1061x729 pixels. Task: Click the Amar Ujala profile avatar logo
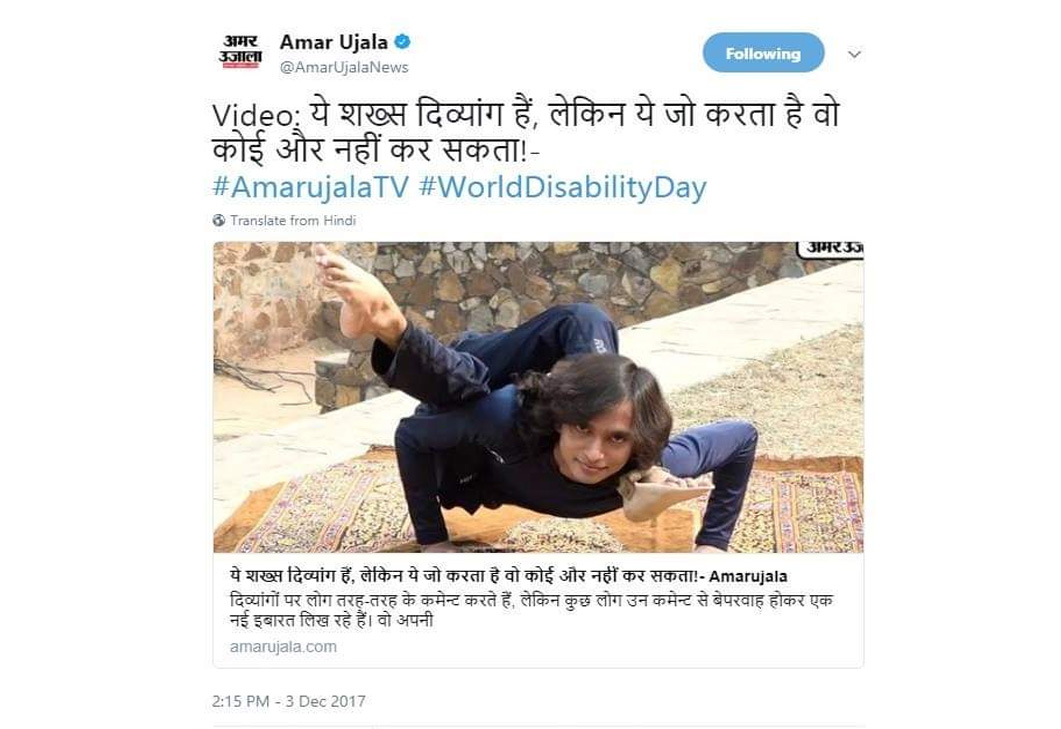(240, 52)
